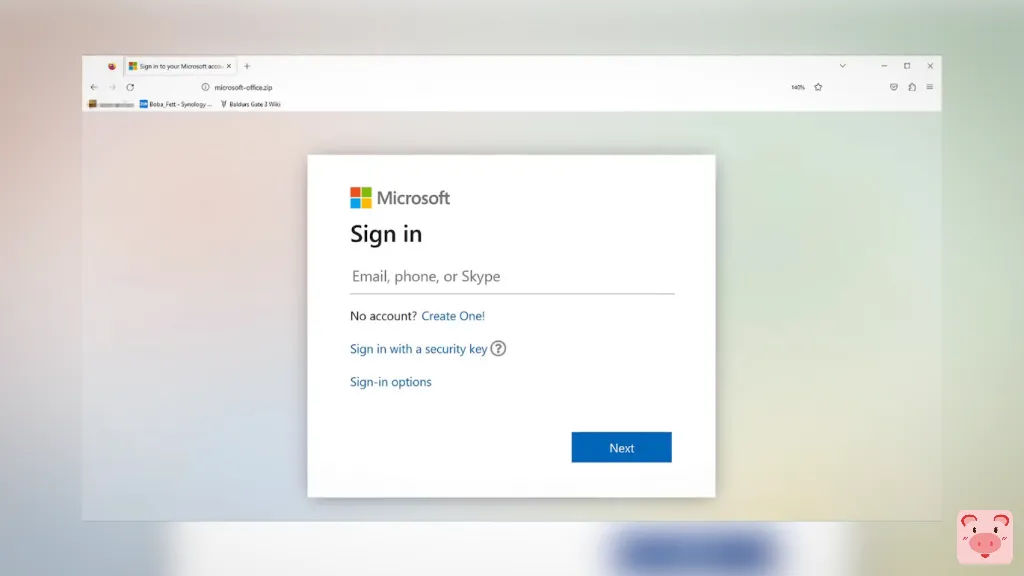
Task: Click the Email, phone, or Skype field
Action: click(x=512, y=276)
